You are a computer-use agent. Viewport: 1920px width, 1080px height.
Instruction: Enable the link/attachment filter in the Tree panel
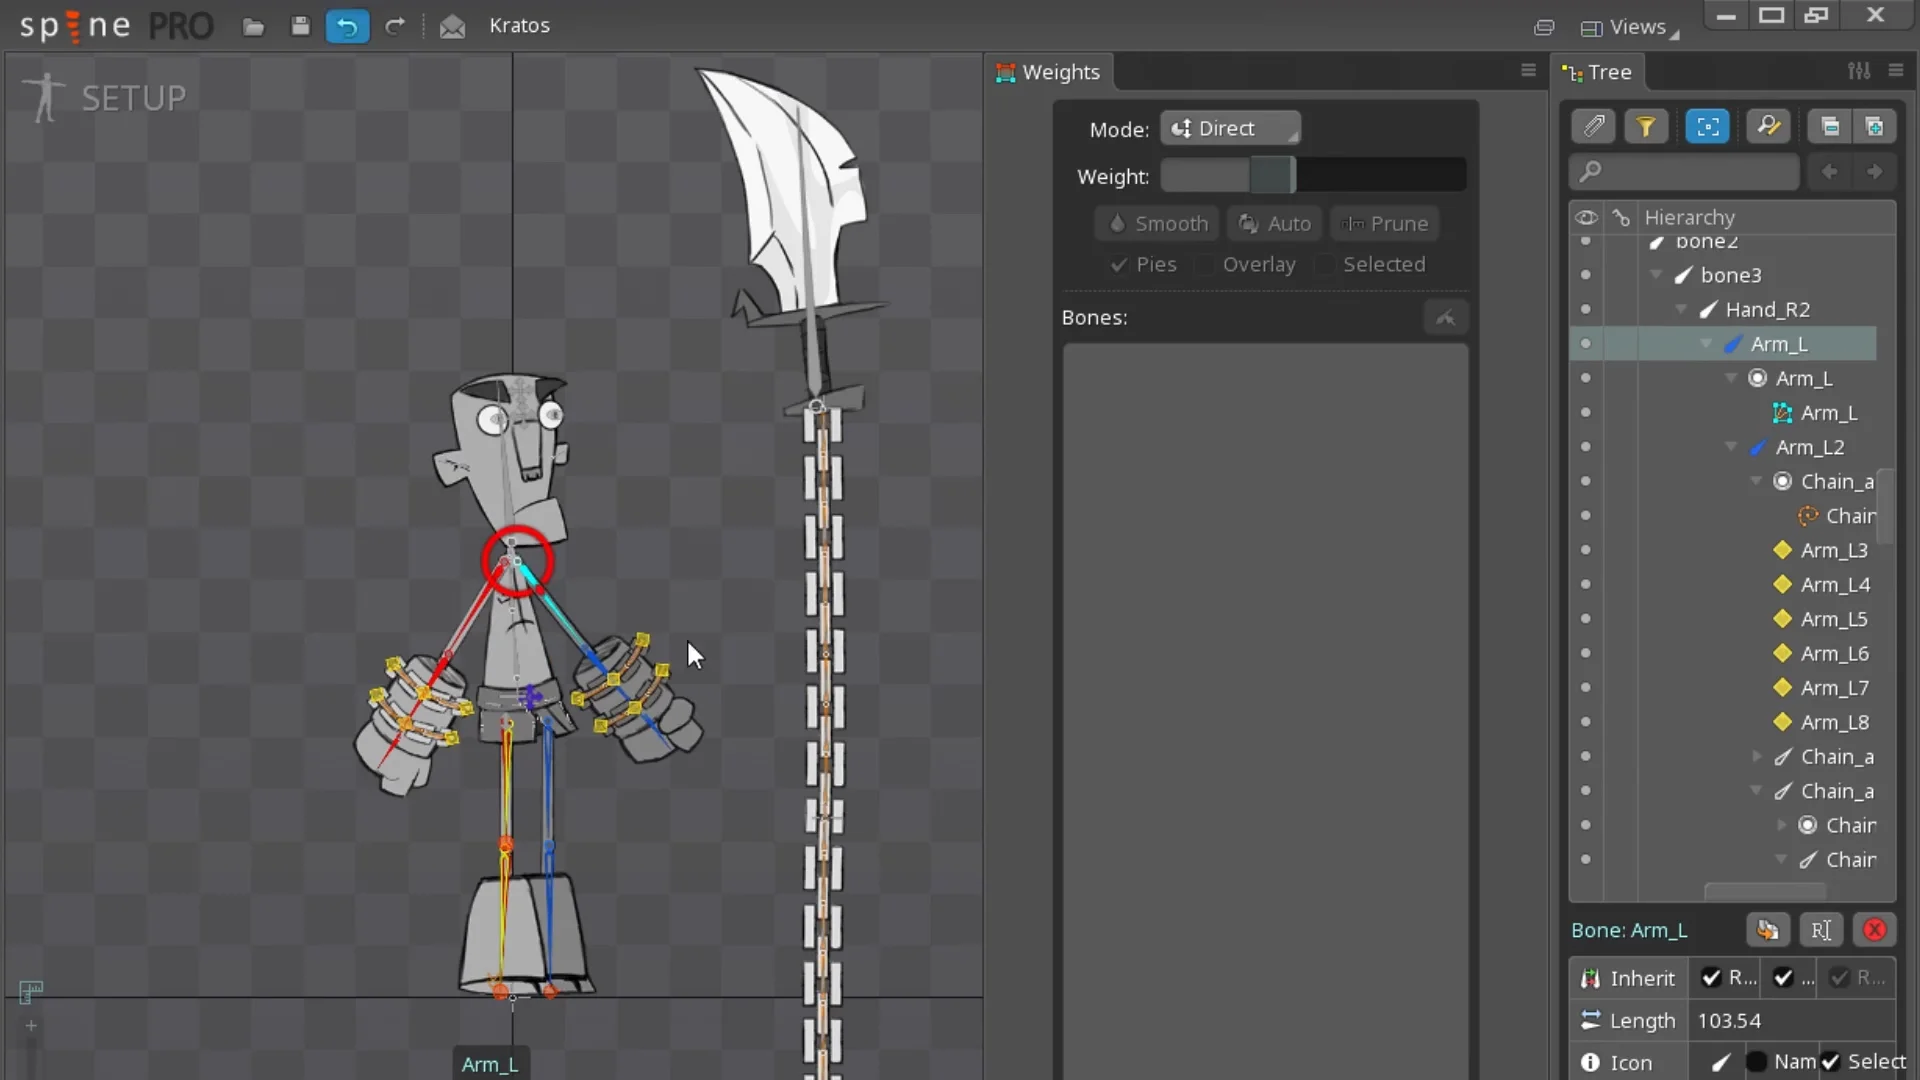1595,126
